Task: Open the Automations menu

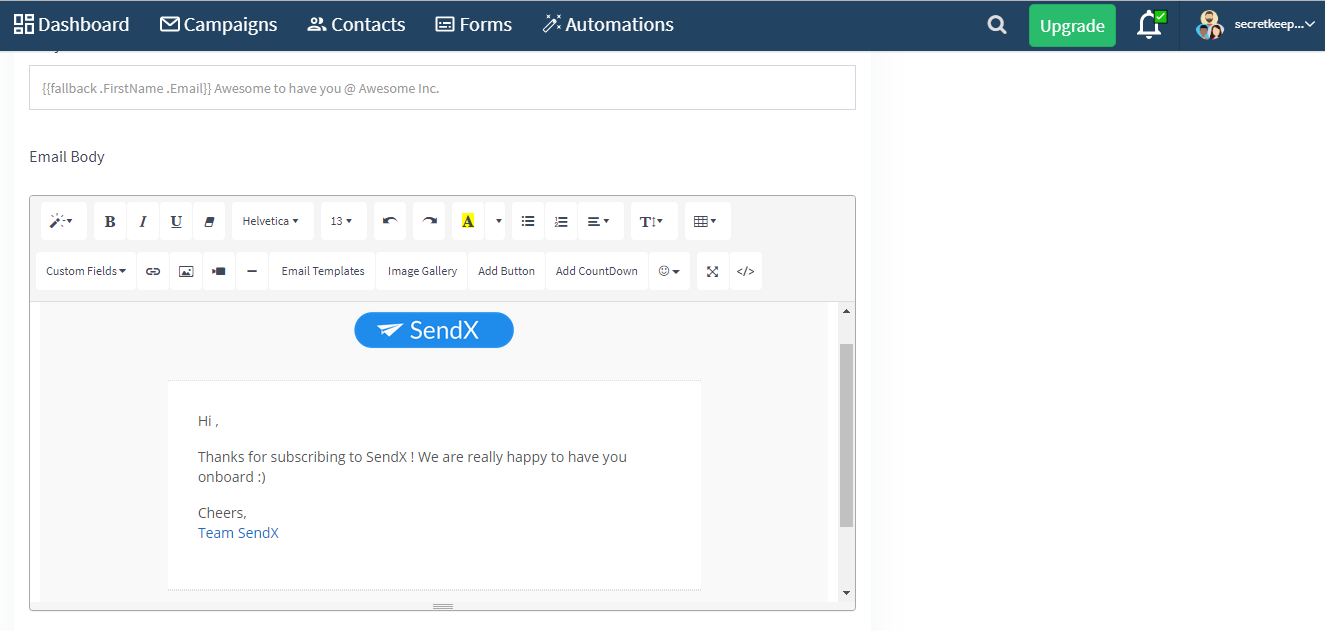Action: [x=608, y=25]
